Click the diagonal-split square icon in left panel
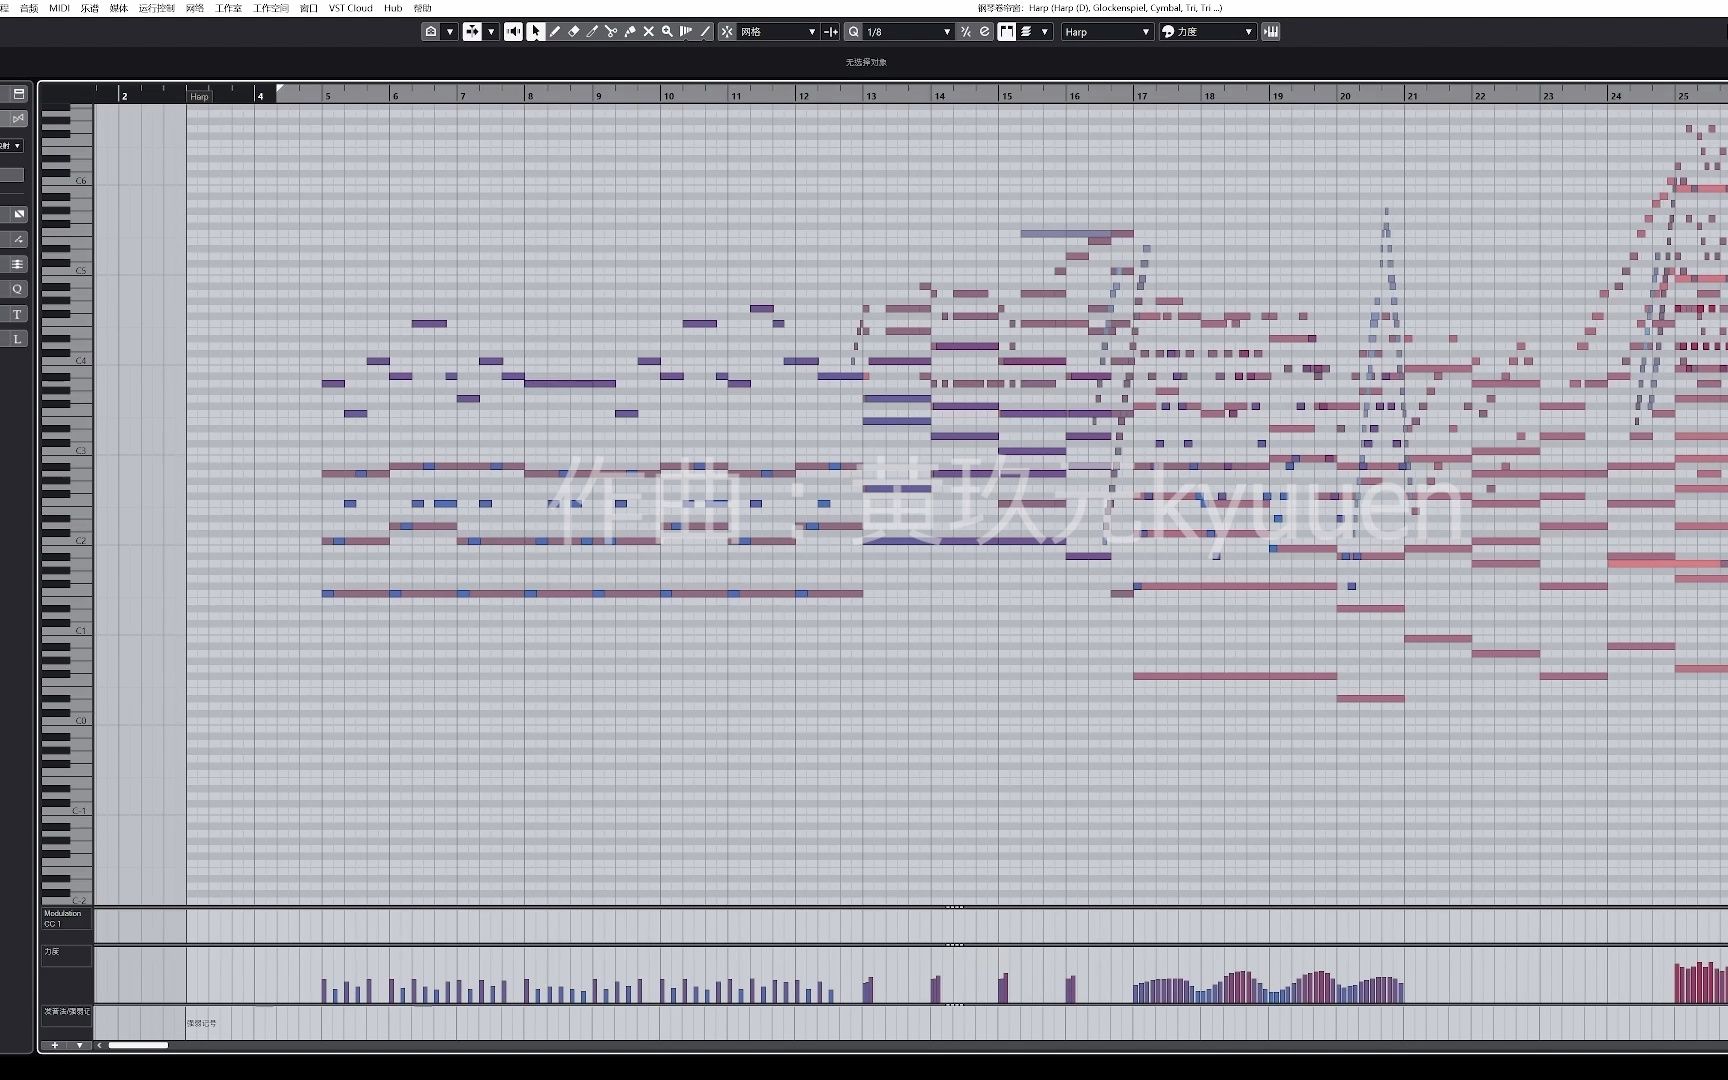 18,214
